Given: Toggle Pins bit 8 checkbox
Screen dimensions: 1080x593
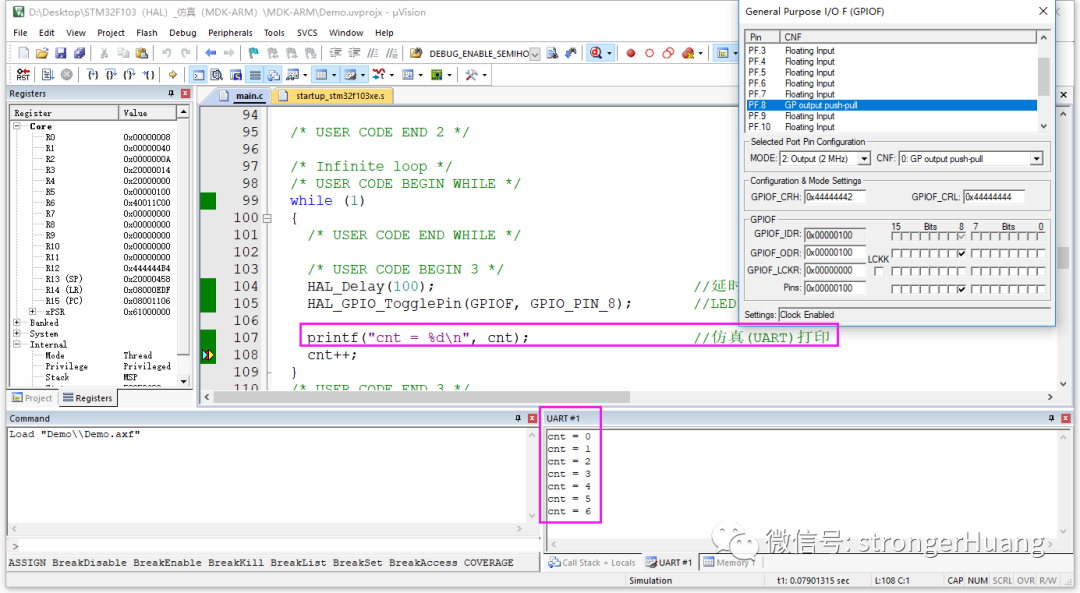Looking at the screenshot, I should pyautogui.click(x=962, y=289).
